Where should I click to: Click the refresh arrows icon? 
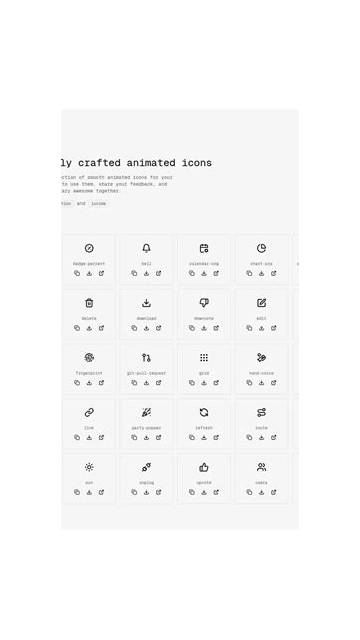pyautogui.click(x=204, y=412)
